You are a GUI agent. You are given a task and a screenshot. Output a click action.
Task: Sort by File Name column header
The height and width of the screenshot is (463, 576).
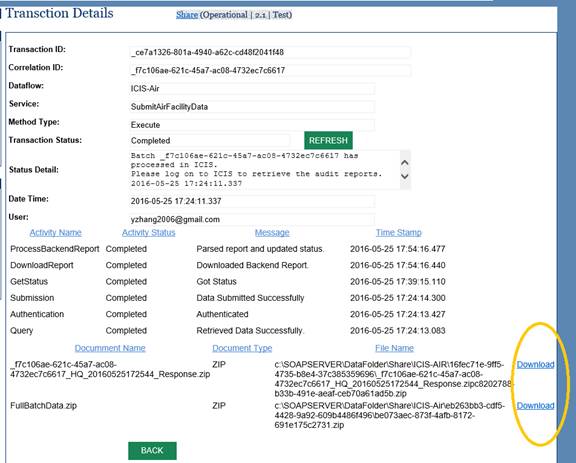[x=394, y=348]
